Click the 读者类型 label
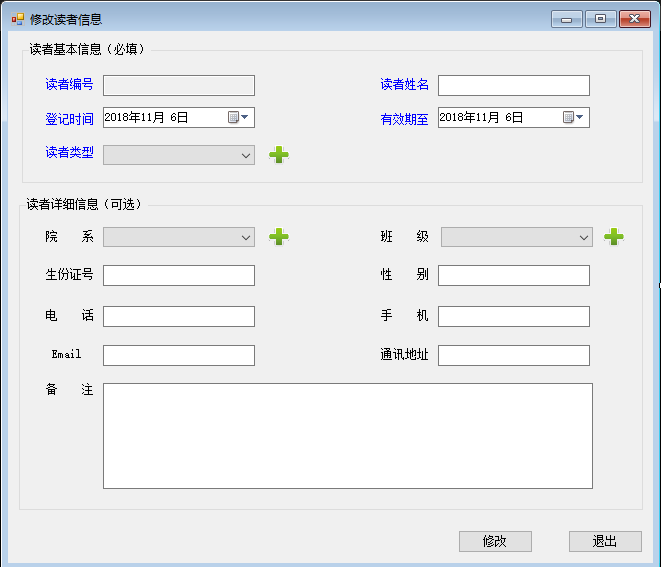 pos(69,152)
